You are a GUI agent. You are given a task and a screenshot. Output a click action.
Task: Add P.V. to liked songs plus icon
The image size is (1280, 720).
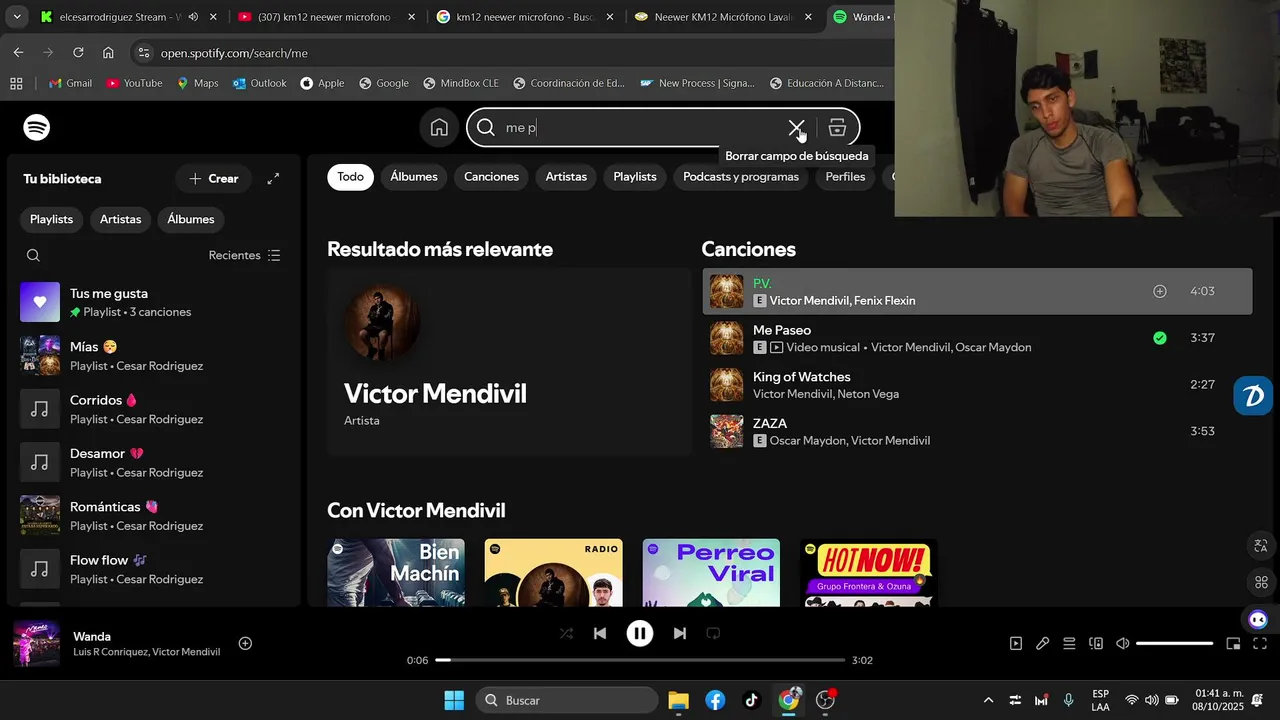tap(1160, 291)
